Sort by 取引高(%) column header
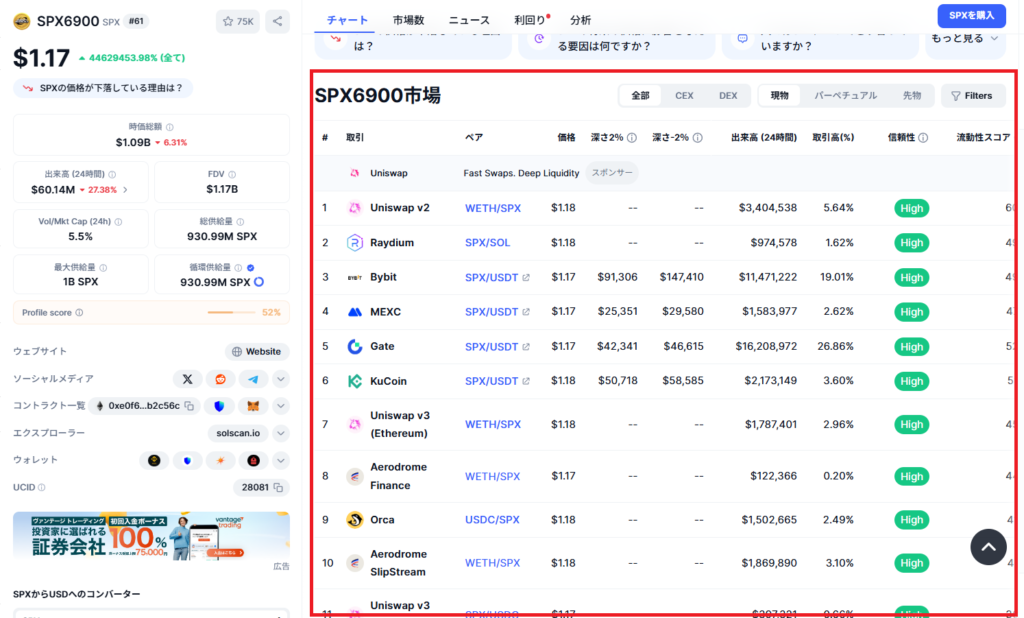The height and width of the screenshot is (618, 1024). click(833, 138)
